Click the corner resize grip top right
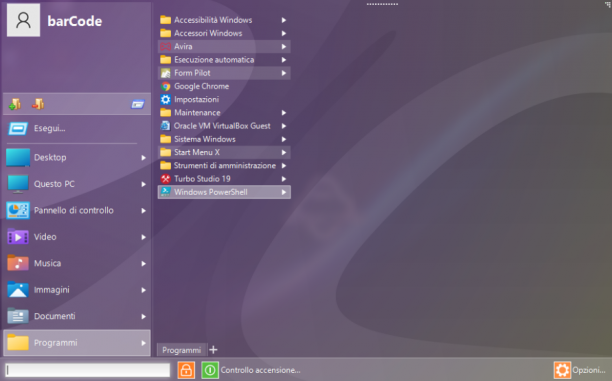This screenshot has height=381, width=612. [x=607, y=4]
